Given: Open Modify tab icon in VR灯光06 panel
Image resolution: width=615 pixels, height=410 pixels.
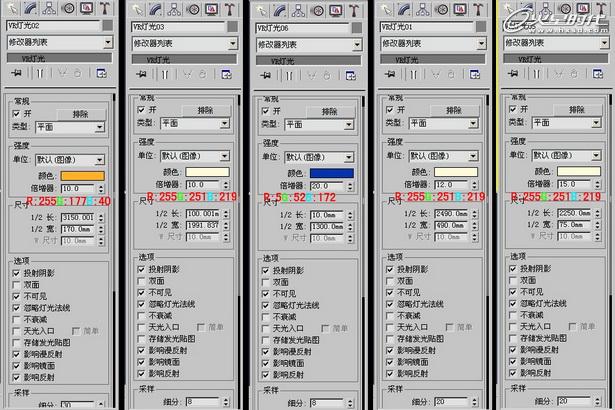Looking at the screenshot, I should click(280, 11).
